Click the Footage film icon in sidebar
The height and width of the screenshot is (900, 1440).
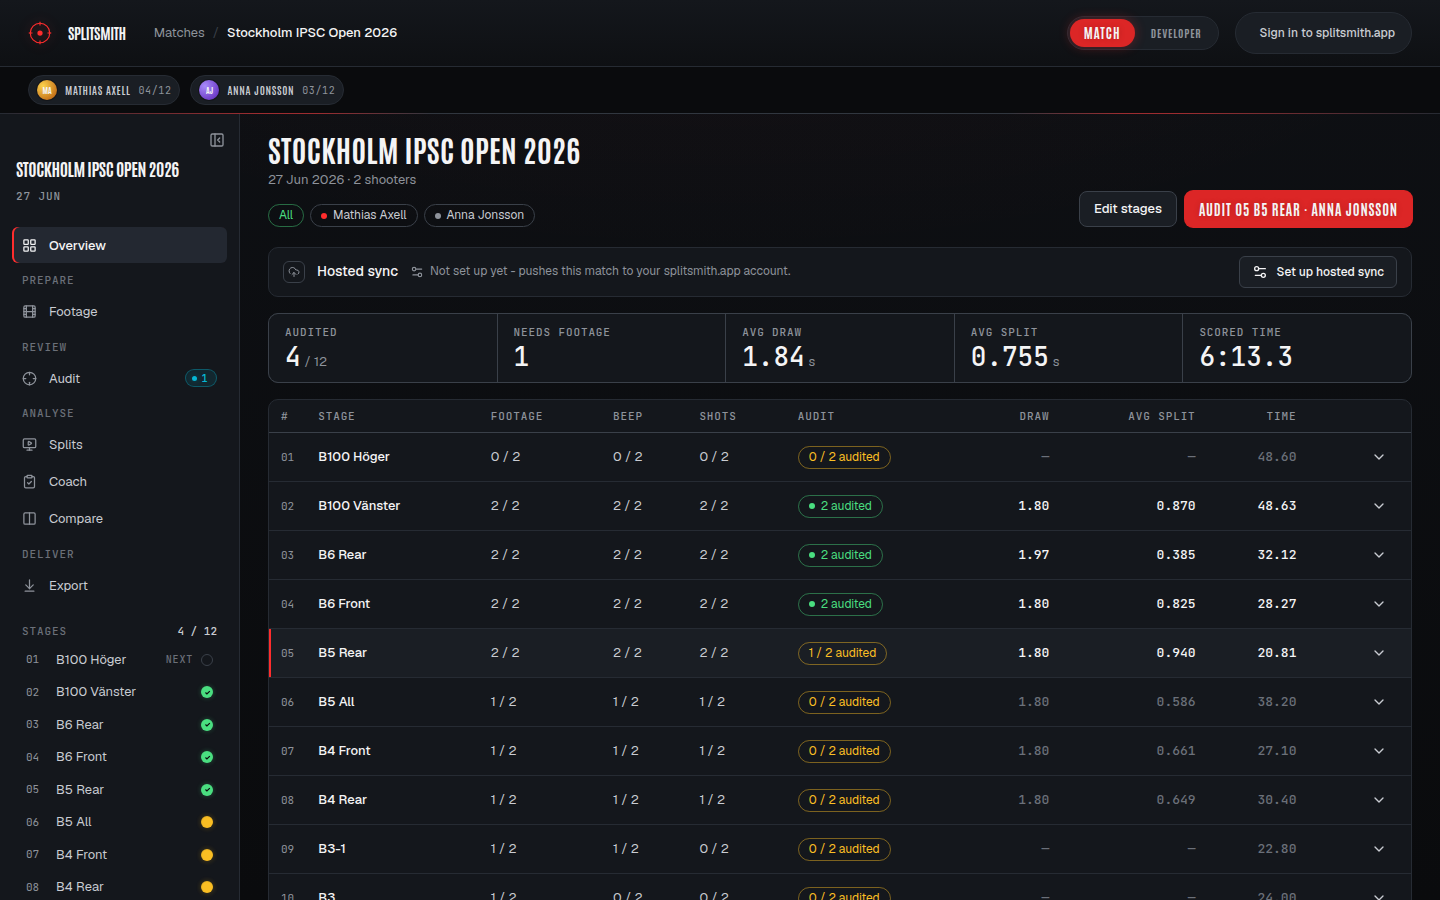click(x=30, y=312)
